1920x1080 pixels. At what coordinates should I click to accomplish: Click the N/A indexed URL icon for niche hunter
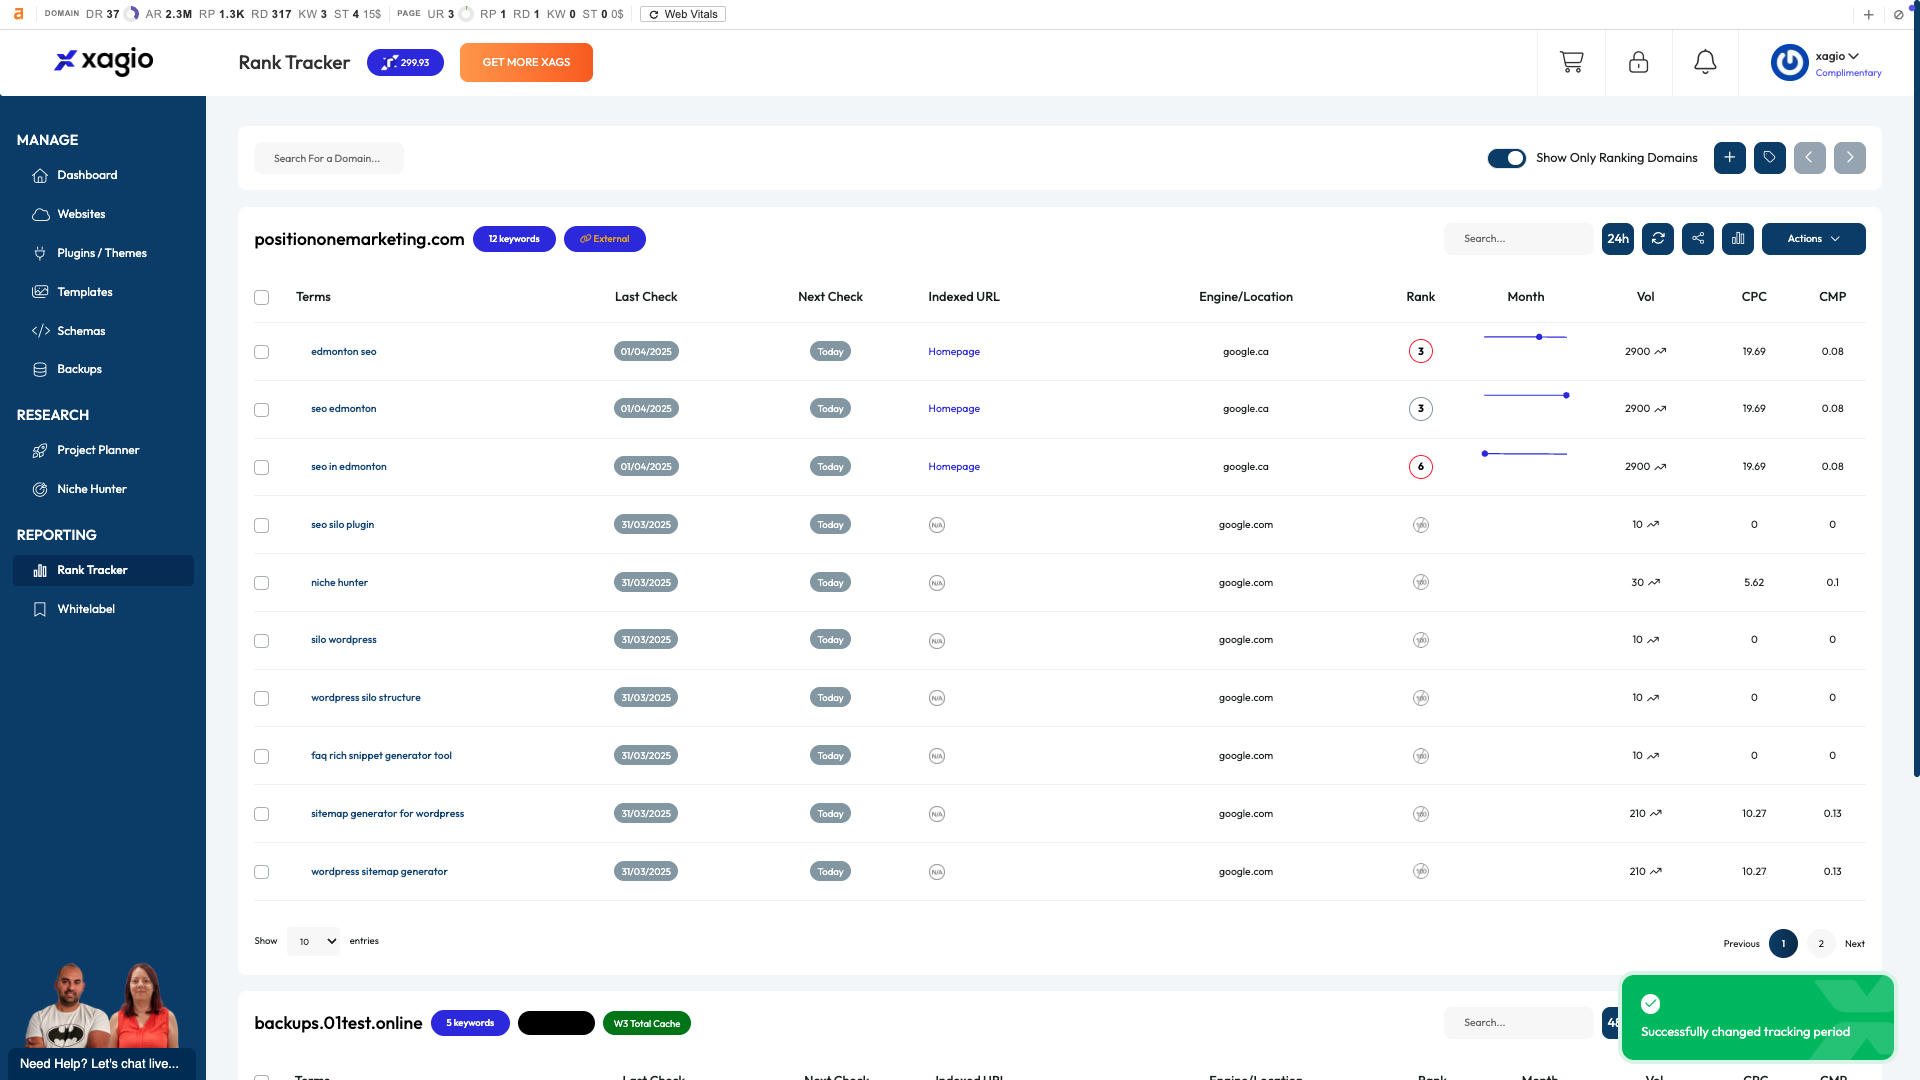936,583
